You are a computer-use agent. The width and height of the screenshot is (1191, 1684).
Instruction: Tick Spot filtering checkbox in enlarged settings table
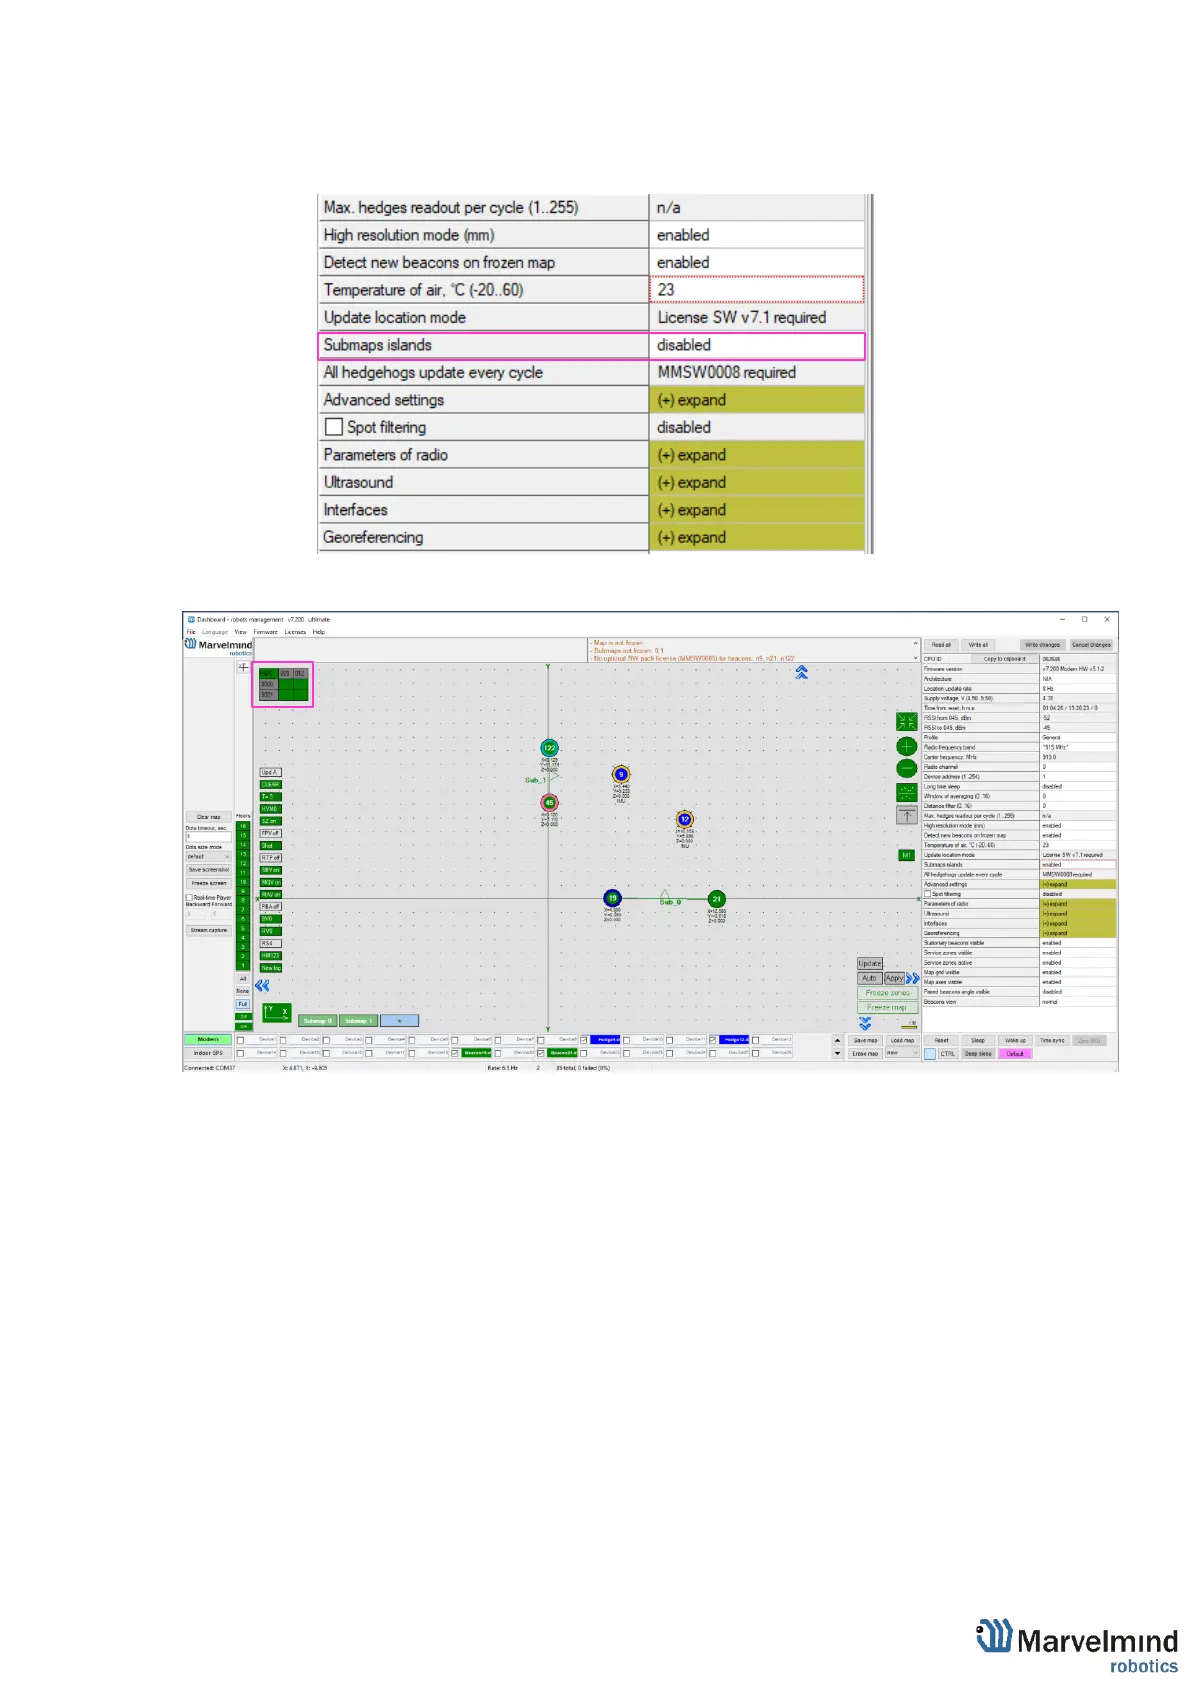tap(334, 427)
